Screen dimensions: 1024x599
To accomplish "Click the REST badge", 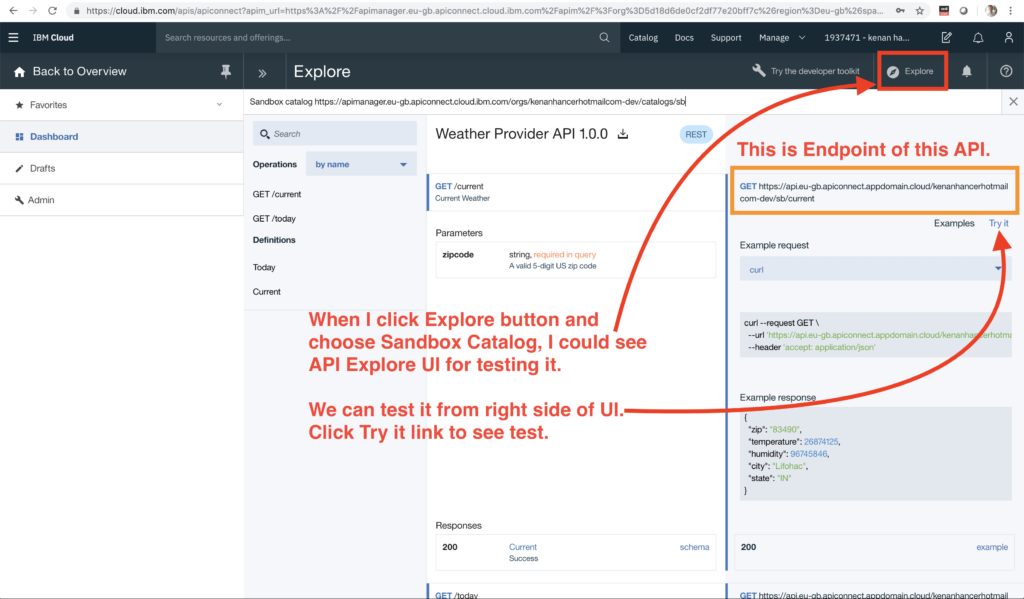I will [696, 135].
